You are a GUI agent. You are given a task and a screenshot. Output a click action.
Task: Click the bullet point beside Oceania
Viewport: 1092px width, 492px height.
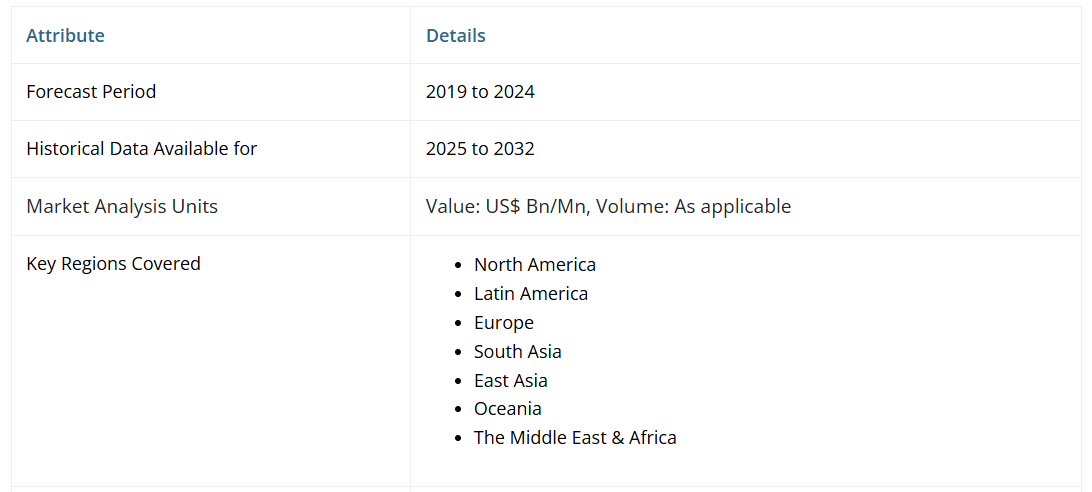(x=458, y=409)
